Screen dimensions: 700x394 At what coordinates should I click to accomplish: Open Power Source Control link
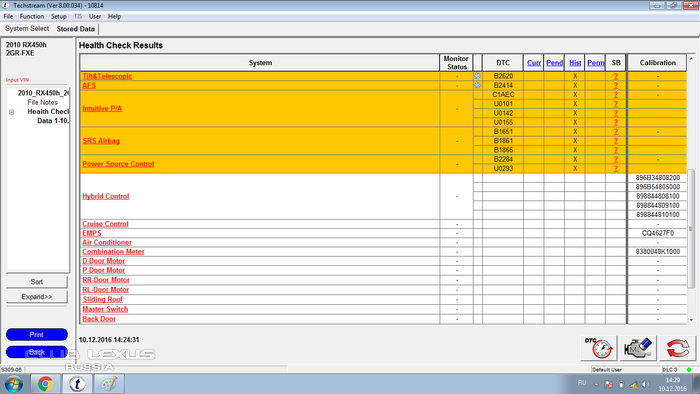pos(118,164)
